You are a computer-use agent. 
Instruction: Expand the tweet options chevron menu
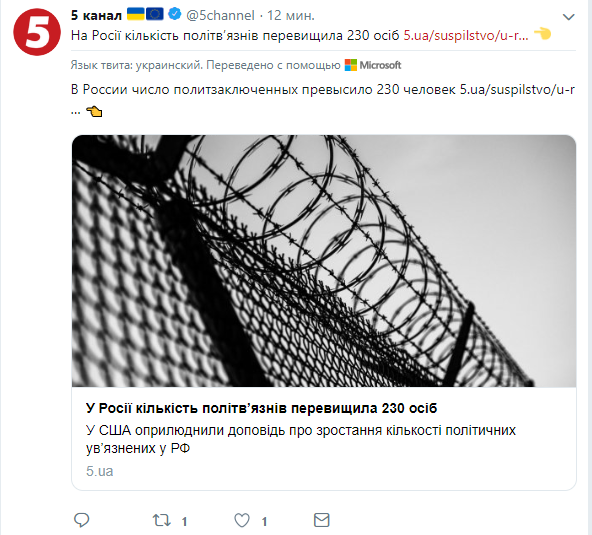point(569,17)
